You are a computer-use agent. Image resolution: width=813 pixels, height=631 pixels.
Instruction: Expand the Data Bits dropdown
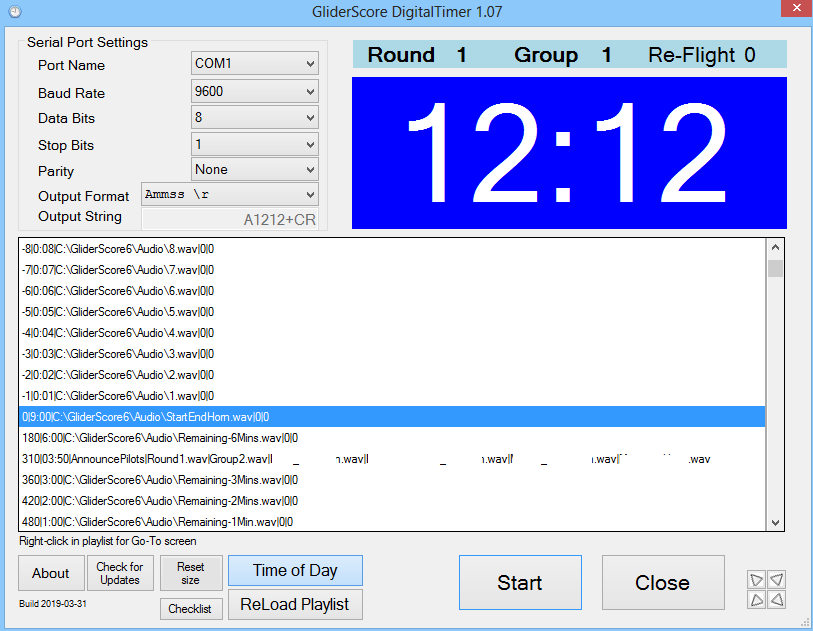[255, 117]
